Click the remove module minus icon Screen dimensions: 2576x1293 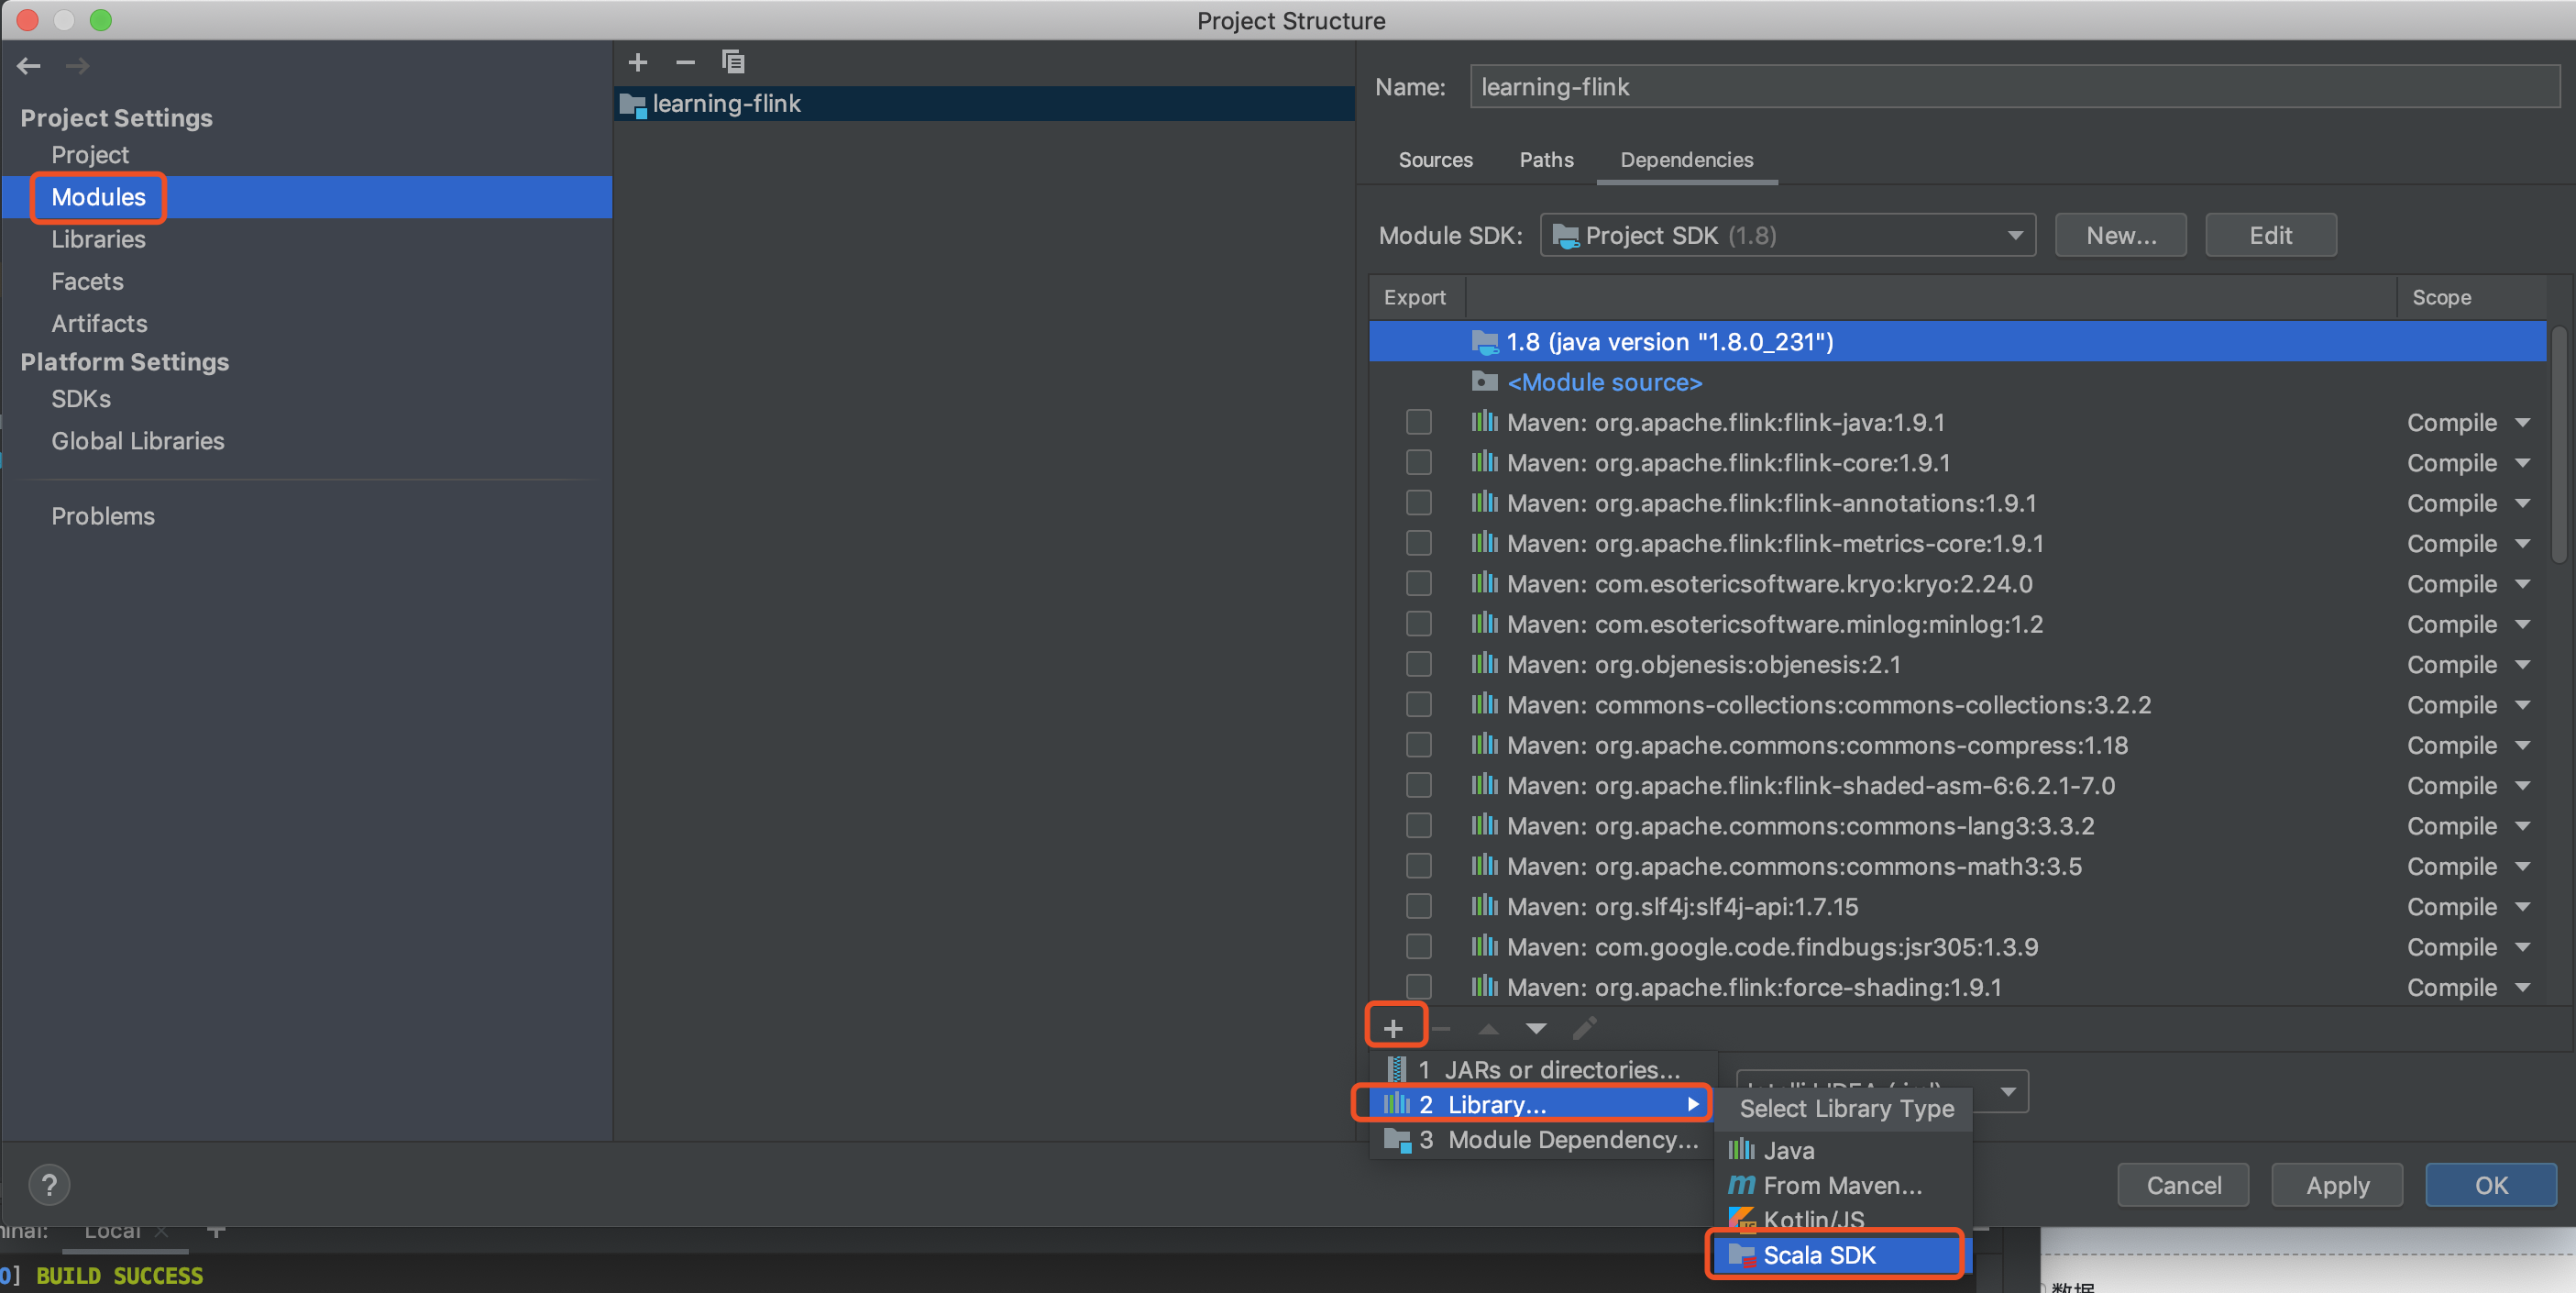coord(685,63)
